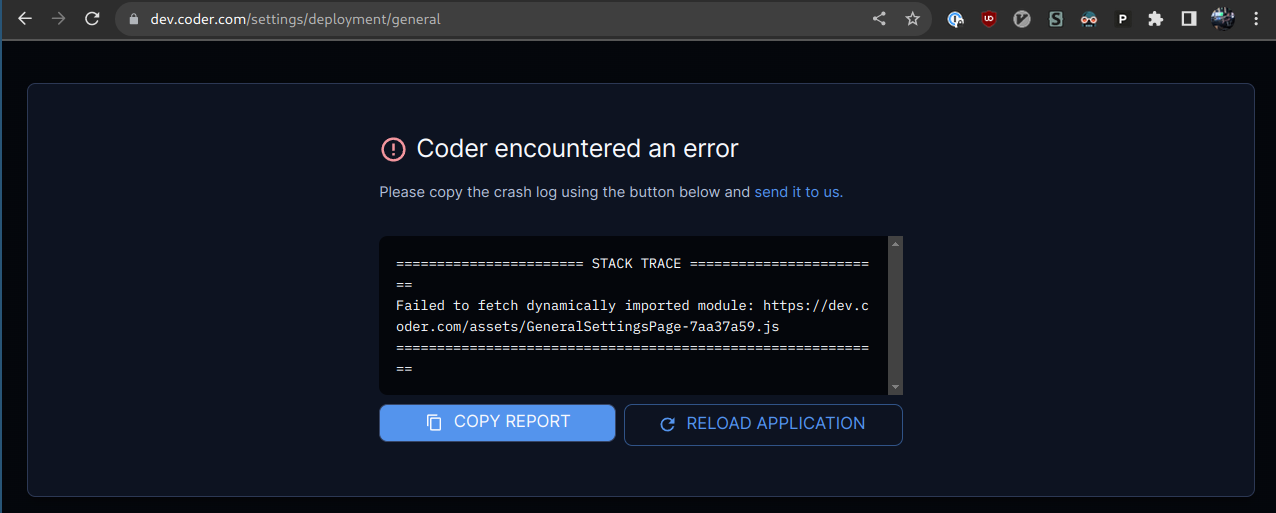Click the RELOAD APPLICATION button
Screen dimensions: 1276x513
click(x=763, y=424)
